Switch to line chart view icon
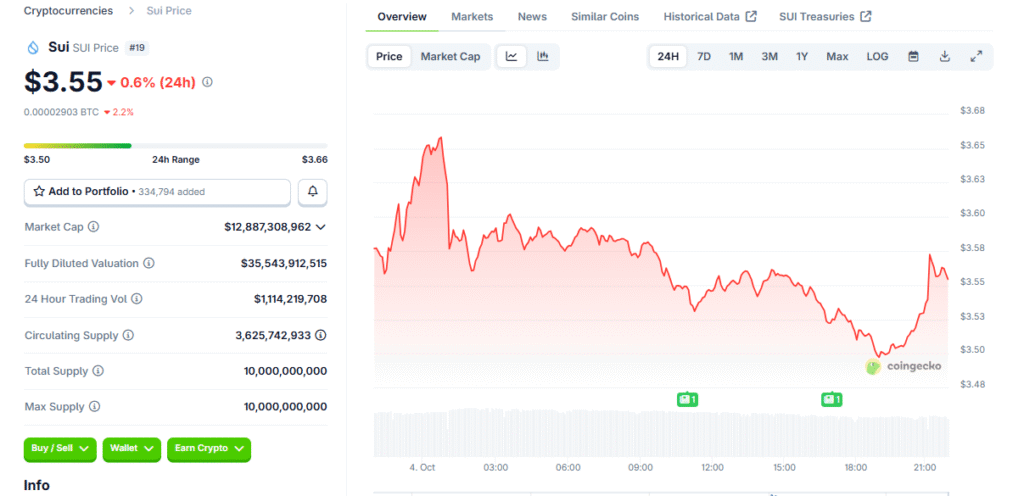The height and width of the screenshot is (496, 1024). coord(512,57)
